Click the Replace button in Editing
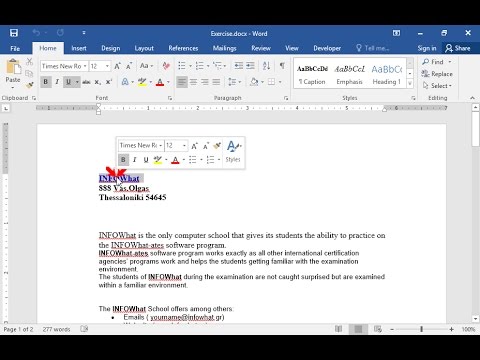Viewport: 480px width, 360px height. click(437, 74)
